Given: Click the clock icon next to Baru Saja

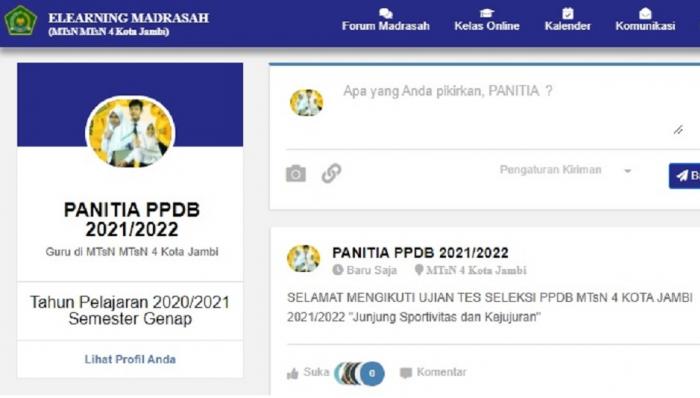Looking at the screenshot, I should 338,270.
